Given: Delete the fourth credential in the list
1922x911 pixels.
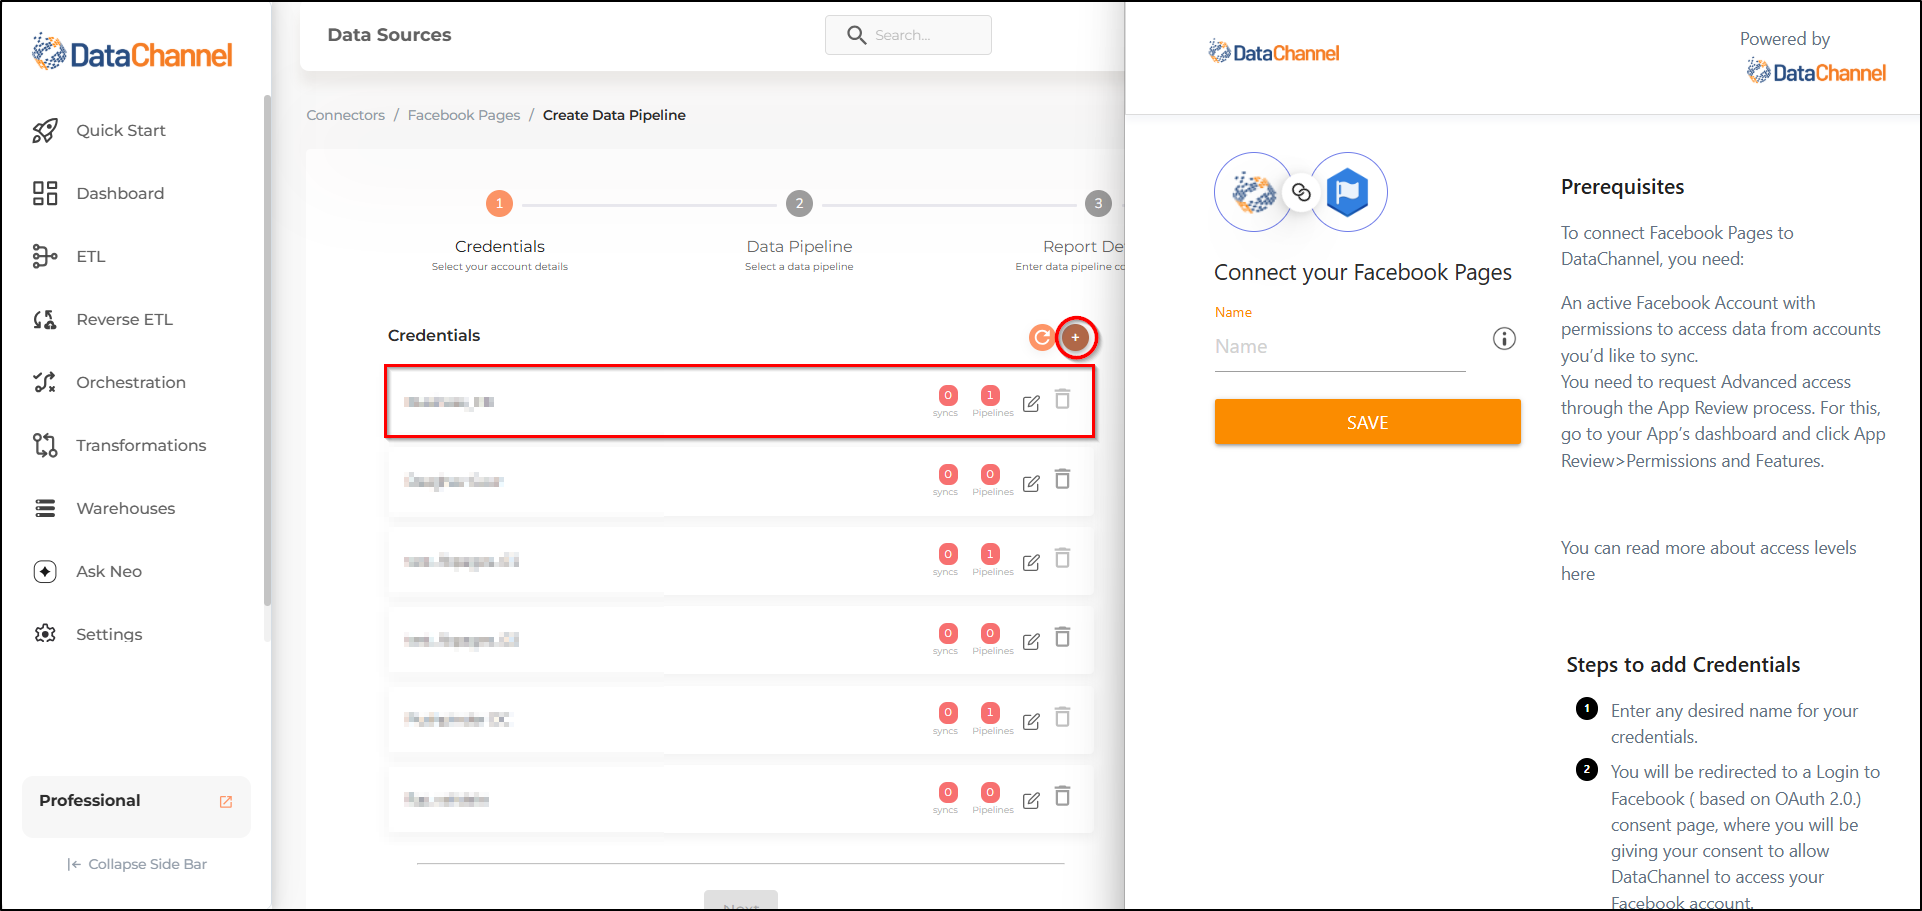Looking at the screenshot, I should pyautogui.click(x=1063, y=637).
